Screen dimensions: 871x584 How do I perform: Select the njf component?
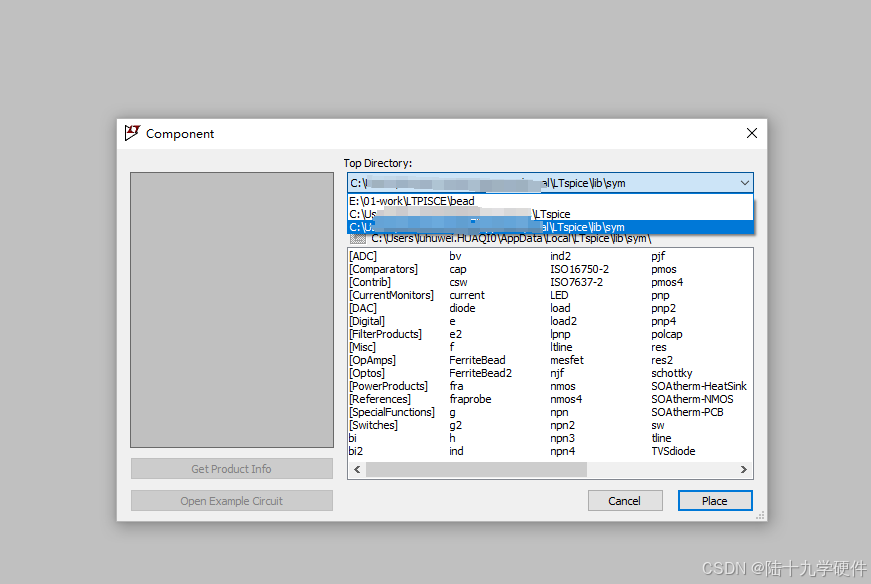coord(557,373)
